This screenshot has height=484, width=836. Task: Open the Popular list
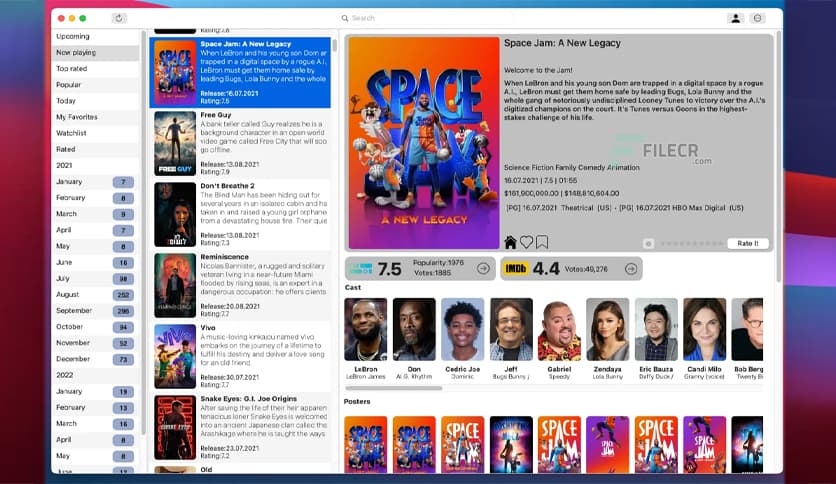(95, 85)
